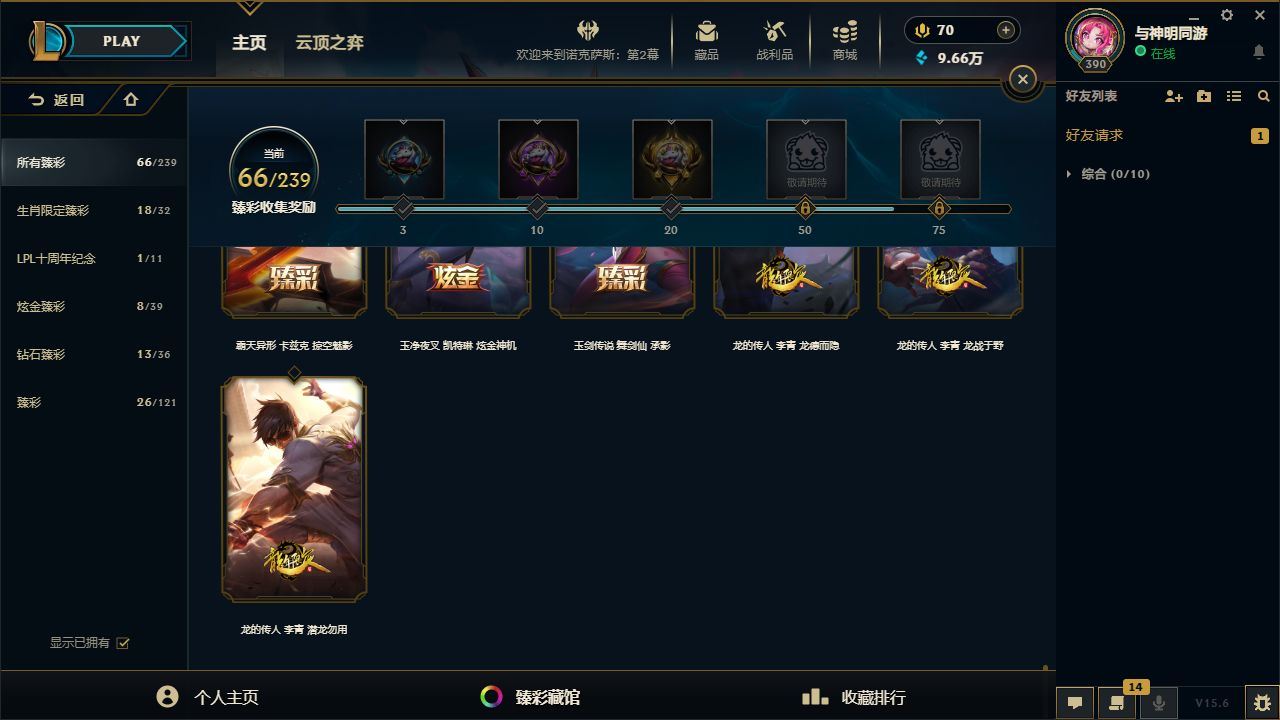Open friends list search icon
The width and height of the screenshot is (1280, 720).
[1264, 96]
